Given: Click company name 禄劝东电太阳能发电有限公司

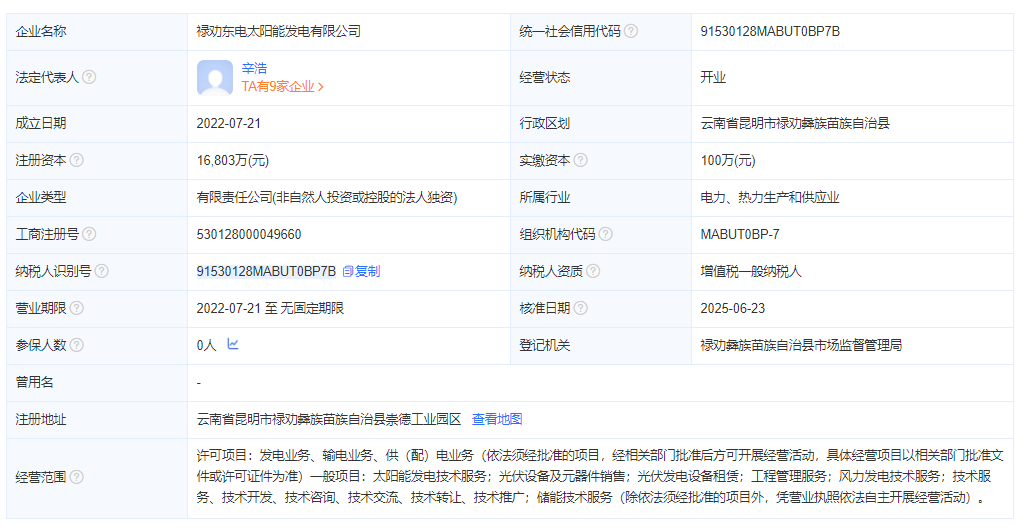Looking at the screenshot, I should pos(278,31).
